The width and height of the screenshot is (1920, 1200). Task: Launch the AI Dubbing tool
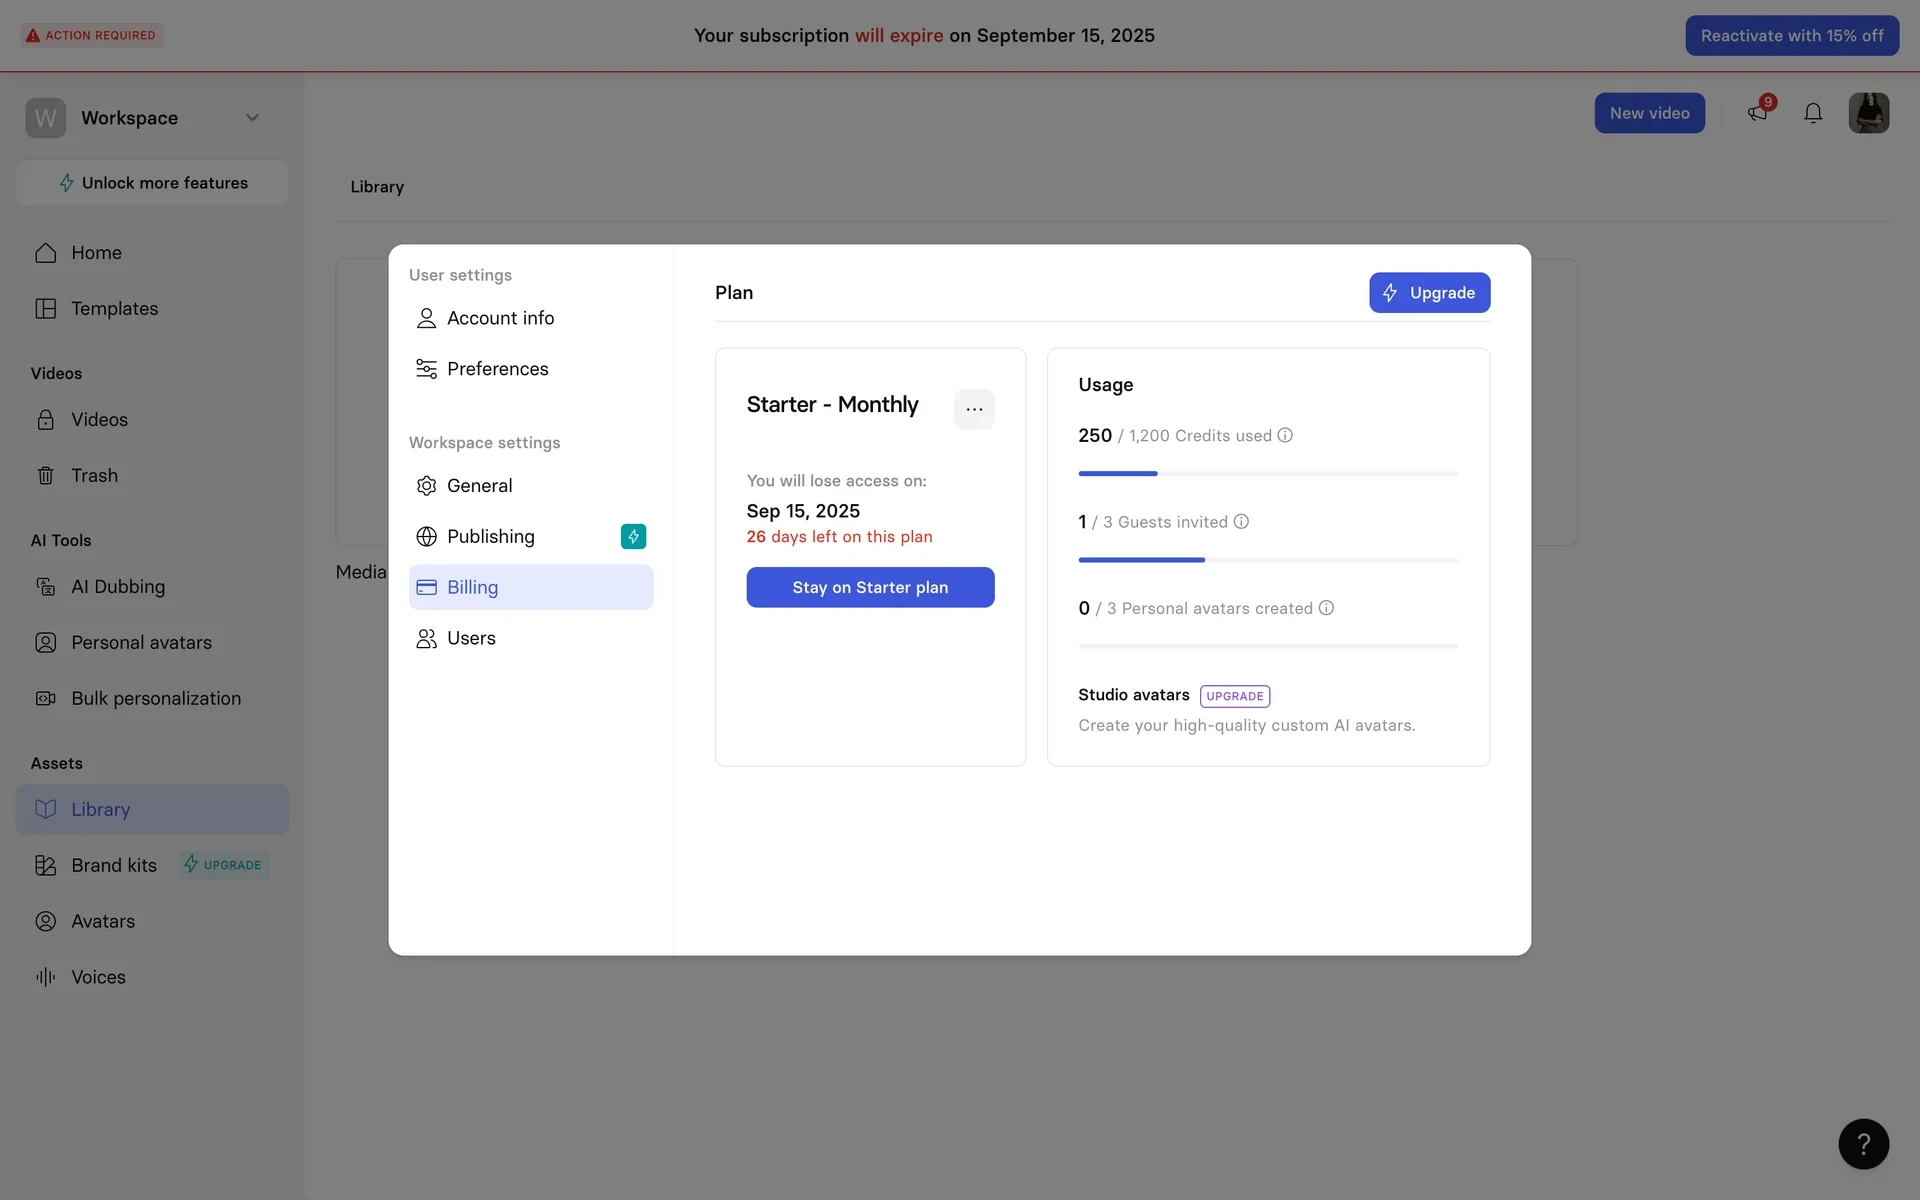[x=152, y=587]
